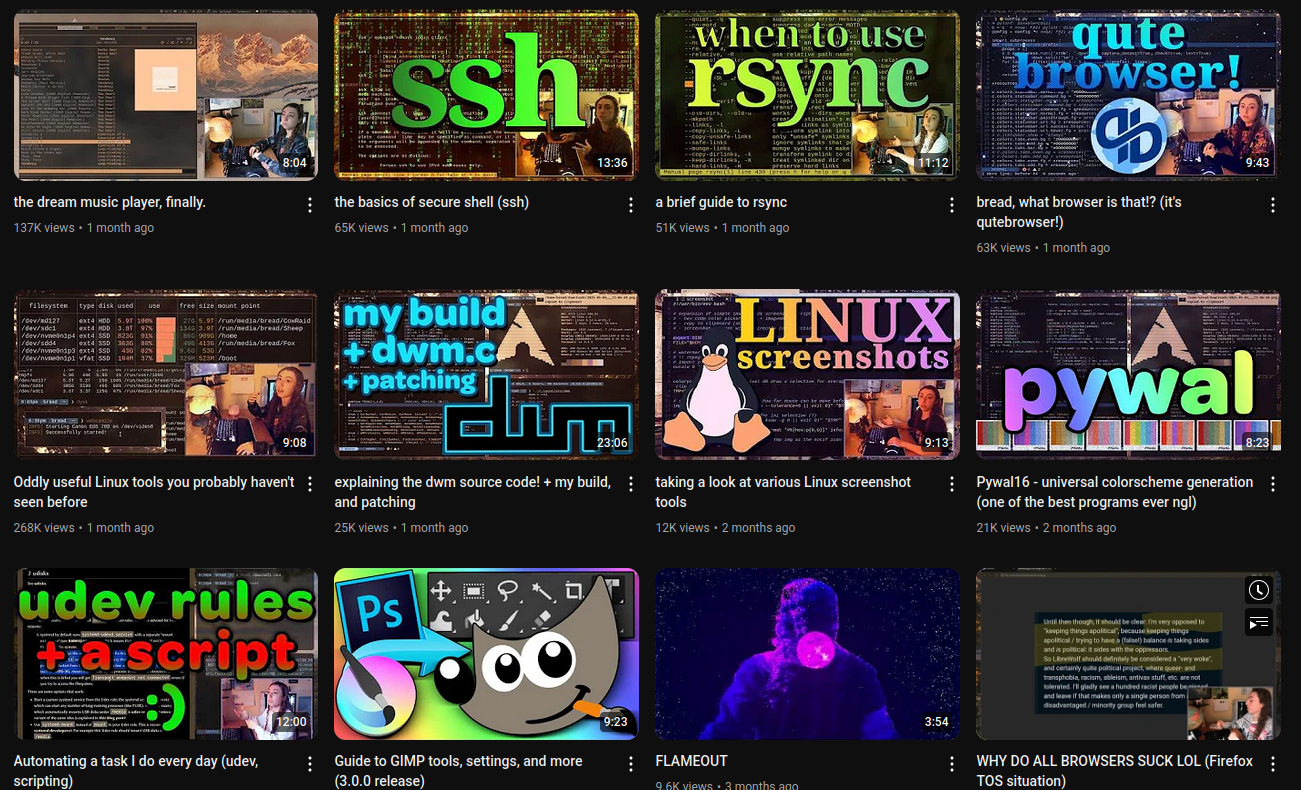The width and height of the screenshot is (1301, 790).
Task: Click '51K views • 1 month ago' text
Action: point(722,228)
